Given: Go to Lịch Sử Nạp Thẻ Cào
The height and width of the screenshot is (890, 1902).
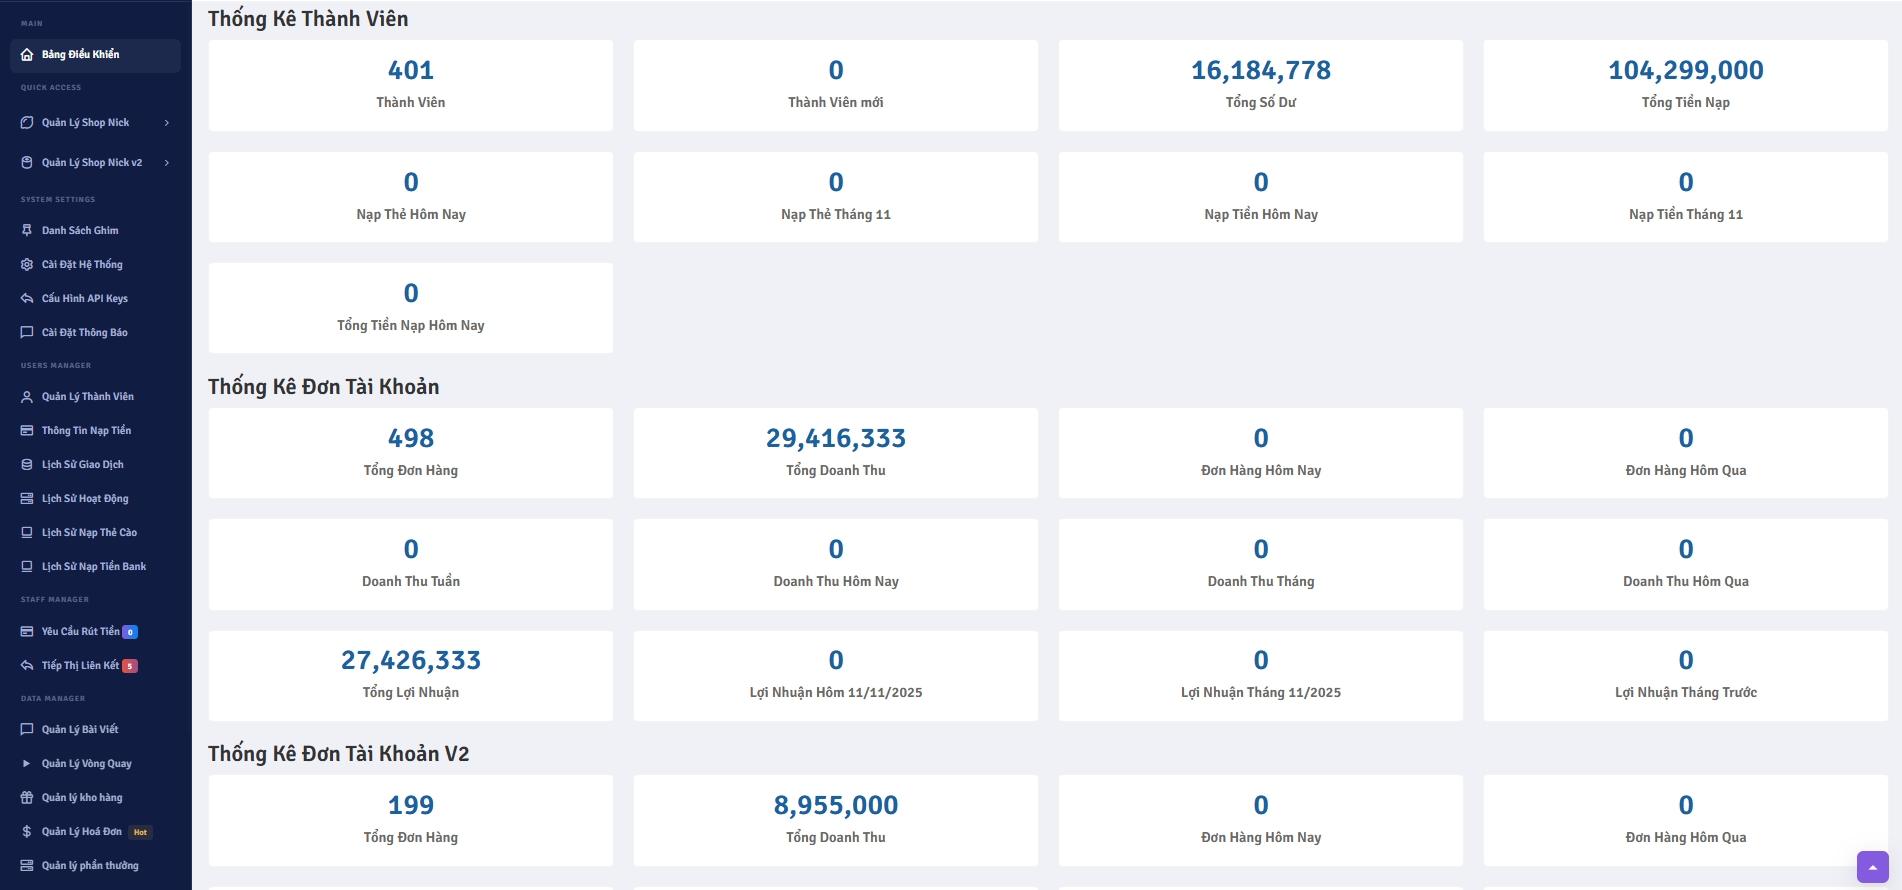Looking at the screenshot, I should pyautogui.click(x=89, y=533).
